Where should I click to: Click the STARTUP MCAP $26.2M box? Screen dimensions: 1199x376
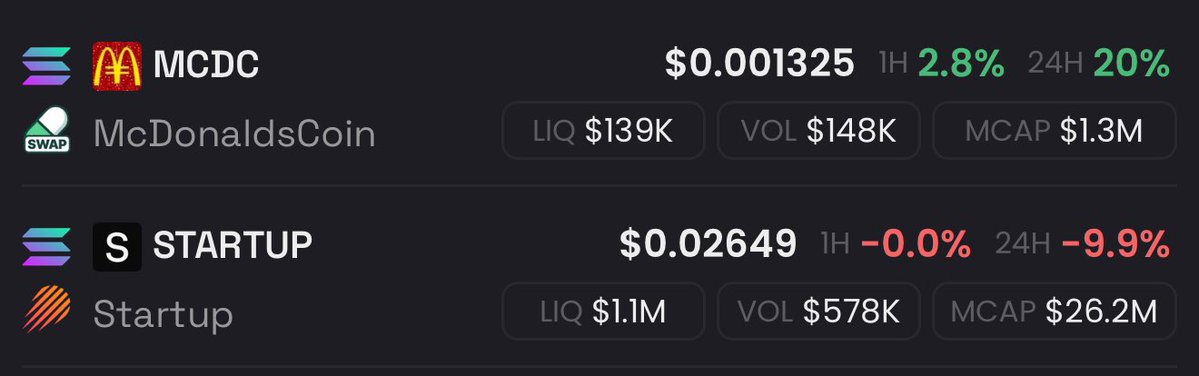tap(1054, 311)
